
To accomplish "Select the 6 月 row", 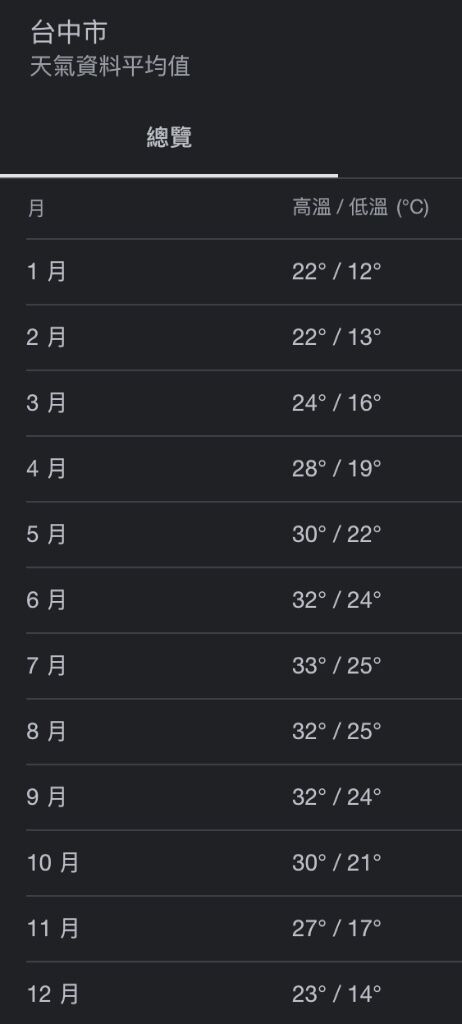I will (x=244, y=600).
